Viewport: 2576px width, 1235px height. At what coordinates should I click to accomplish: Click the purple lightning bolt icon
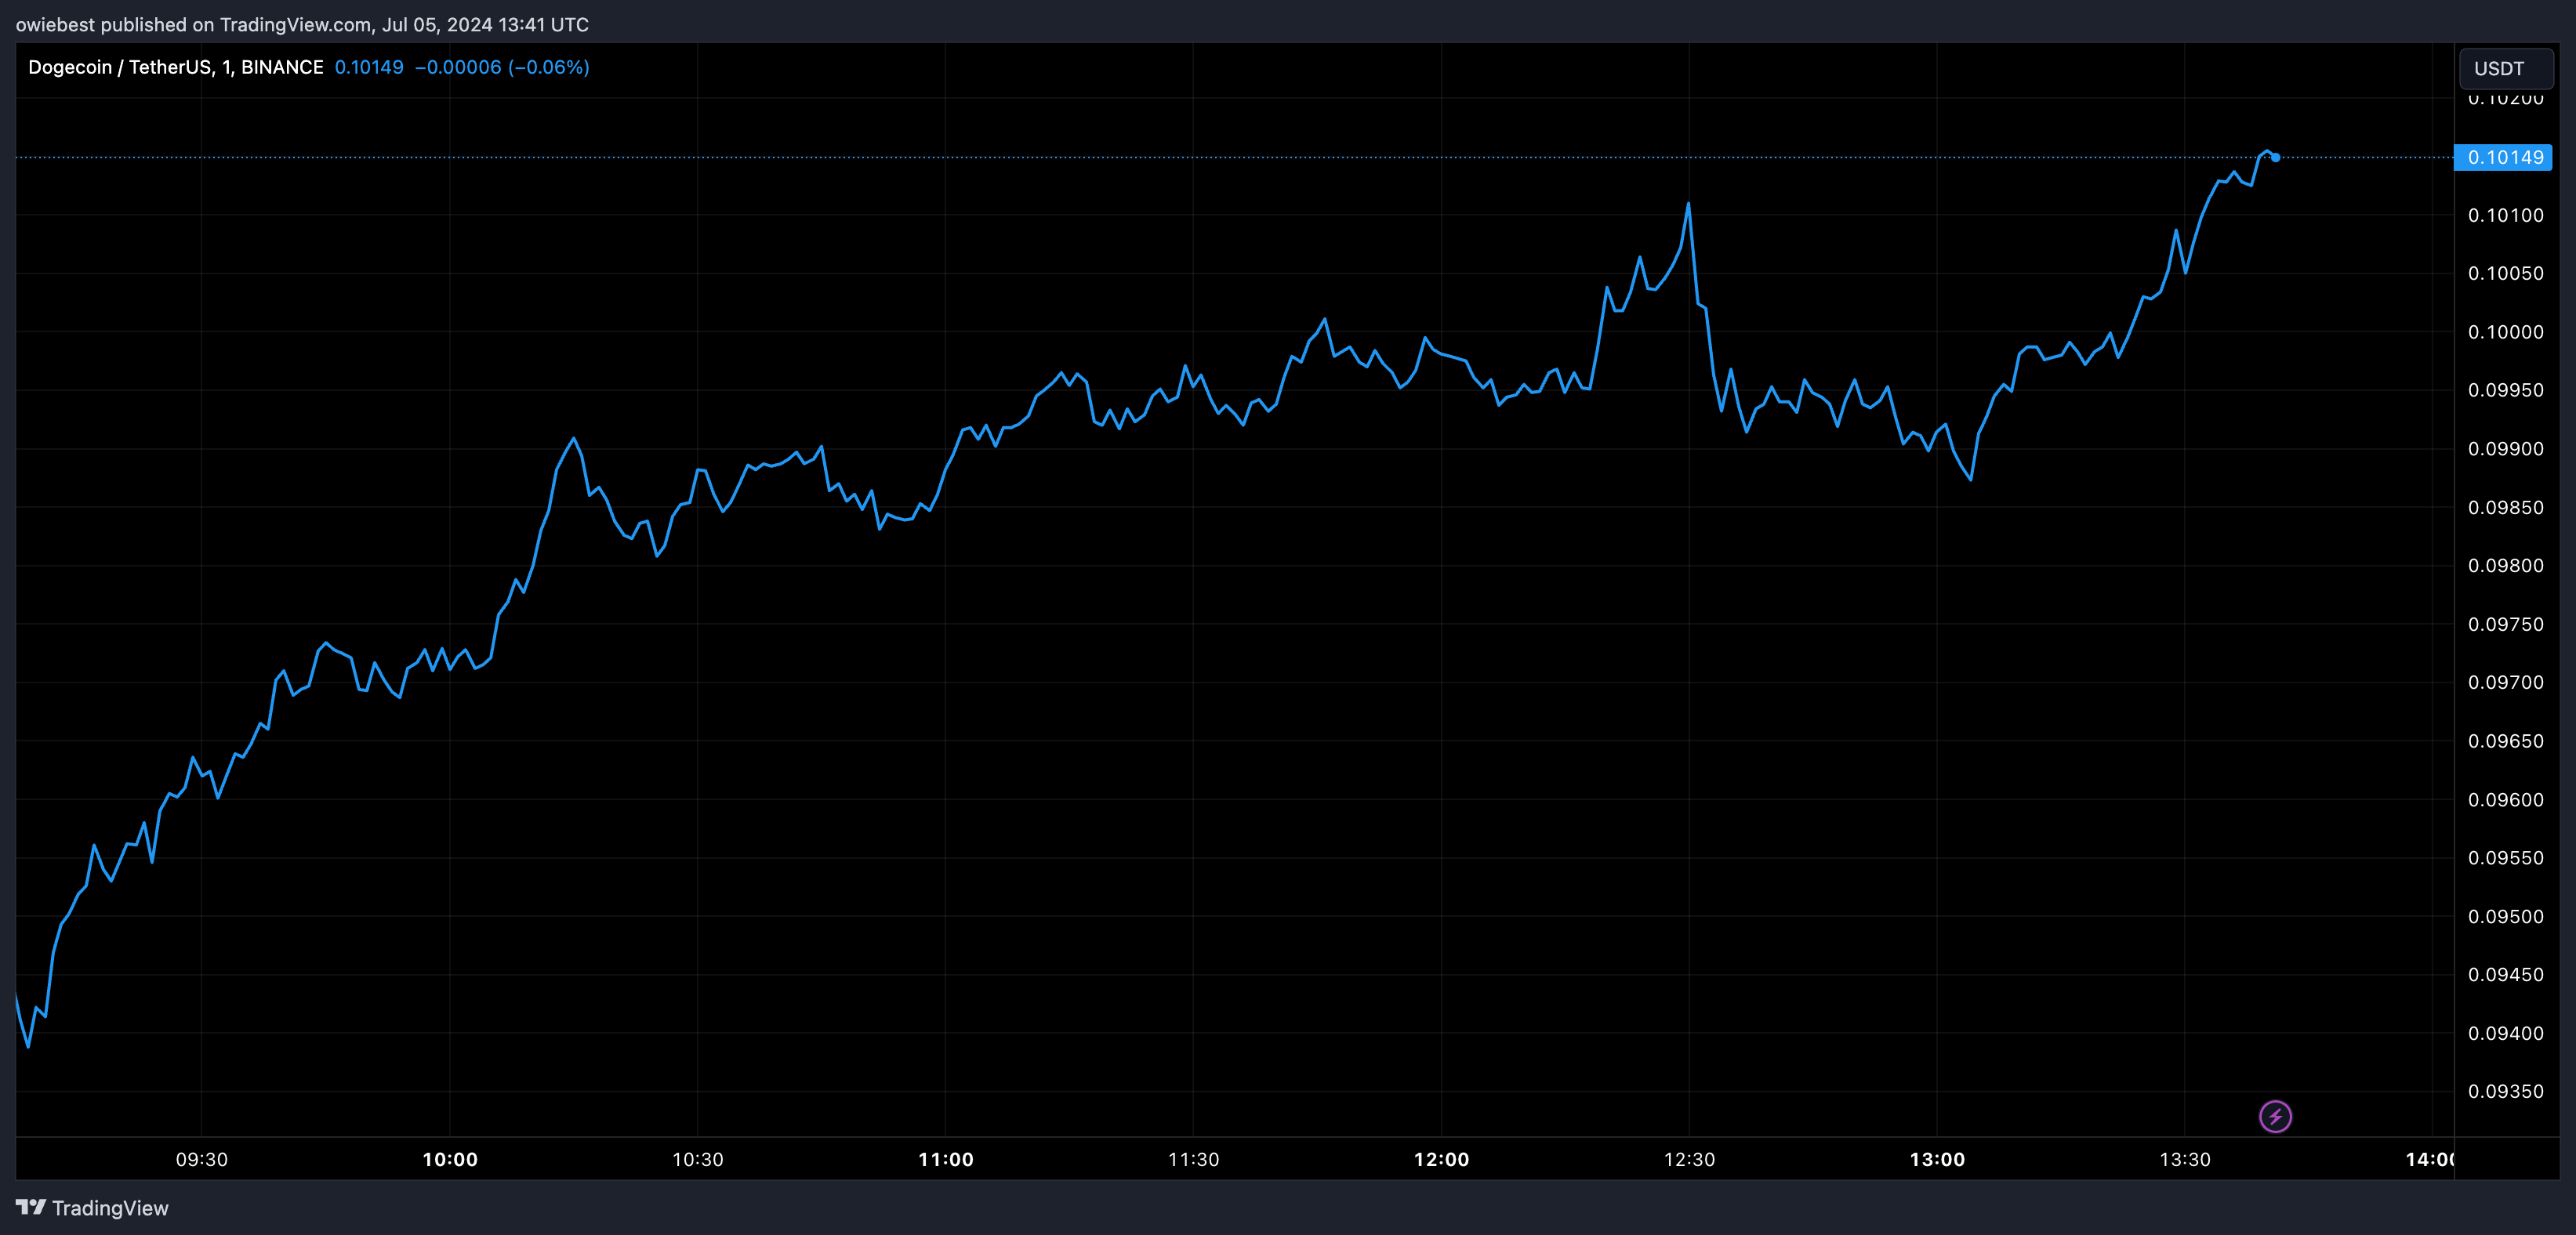click(2275, 1116)
